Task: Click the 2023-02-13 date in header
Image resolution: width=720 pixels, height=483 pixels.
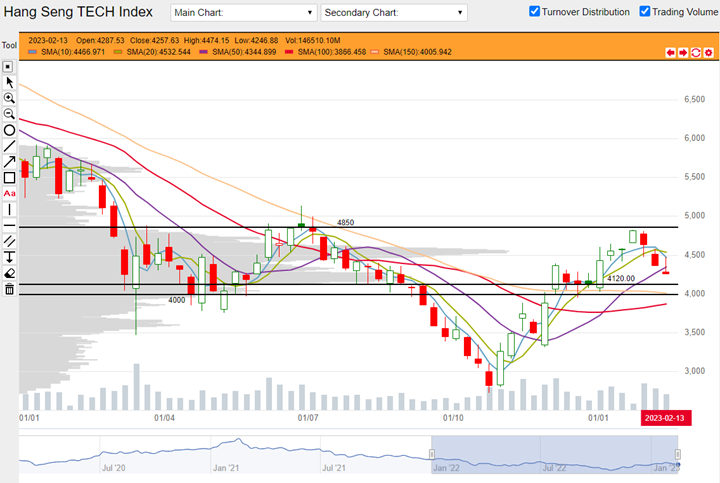Action: (x=48, y=40)
